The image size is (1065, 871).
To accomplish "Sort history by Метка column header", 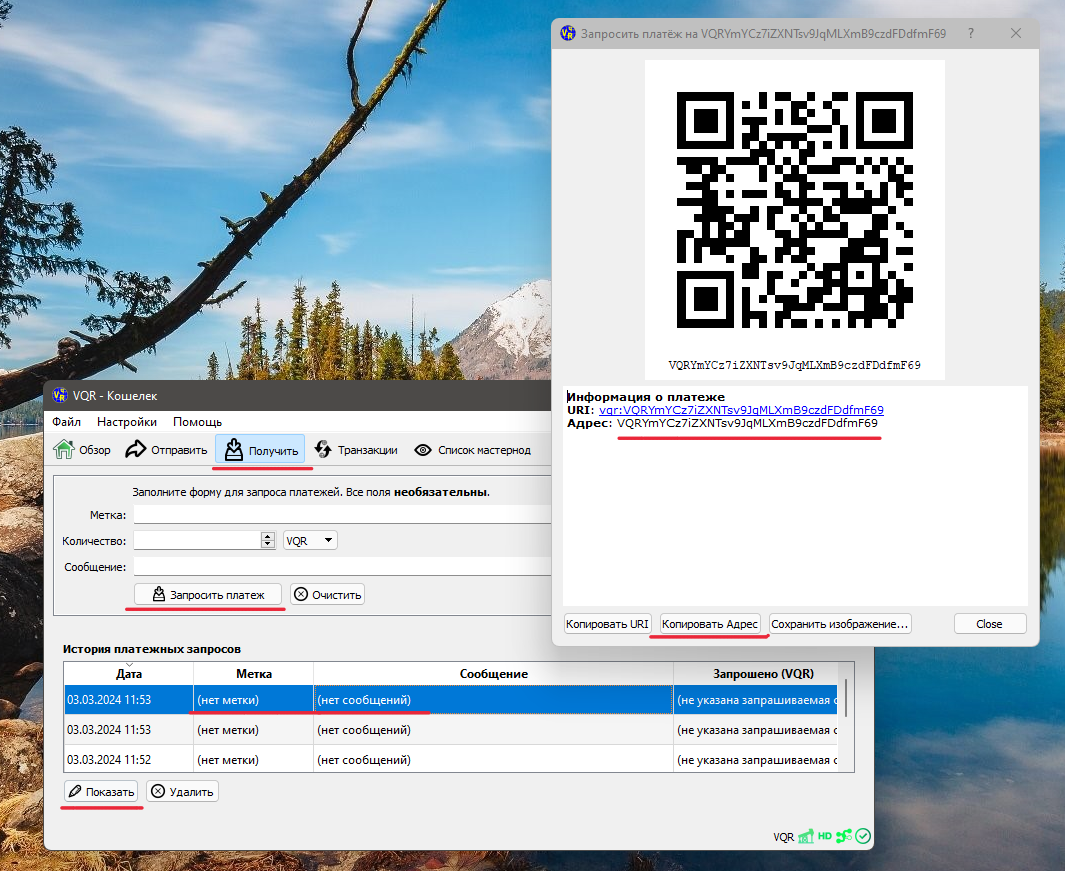I will (254, 673).
